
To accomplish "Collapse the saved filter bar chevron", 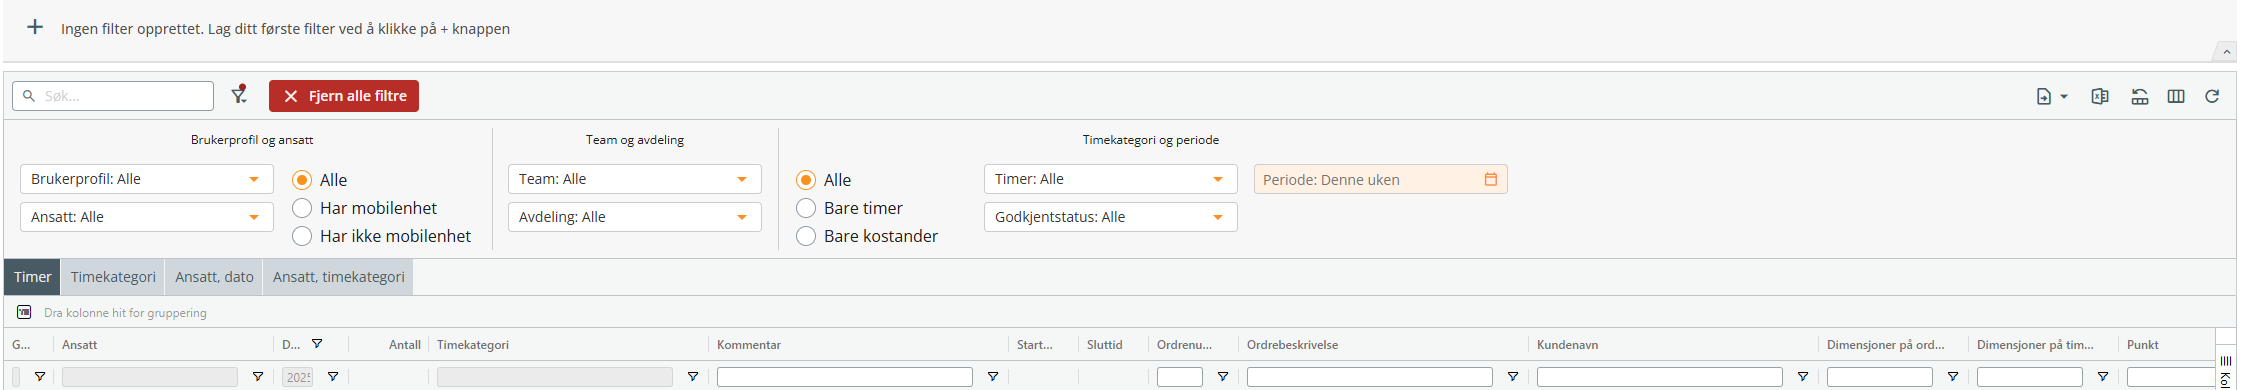I will tap(2225, 52).
